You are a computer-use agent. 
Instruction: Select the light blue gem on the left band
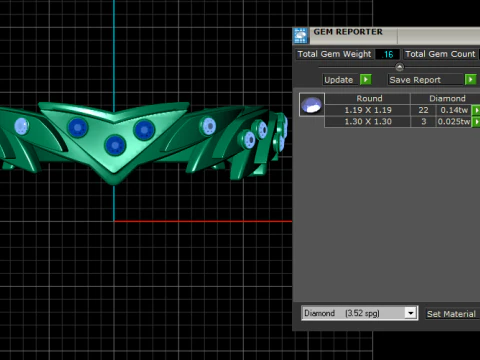22,126
